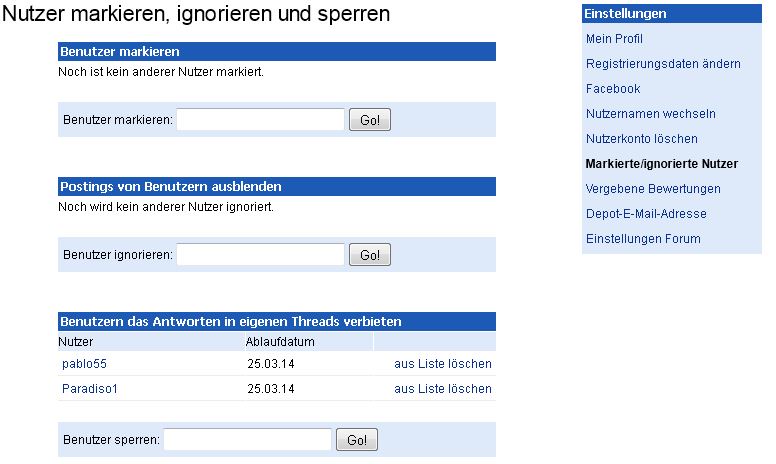The width and height of the screenshot is (776, 464).
Task: Open Mein Profil in settings sidebar
Action: pyautogui.click(x=614, y=39)
